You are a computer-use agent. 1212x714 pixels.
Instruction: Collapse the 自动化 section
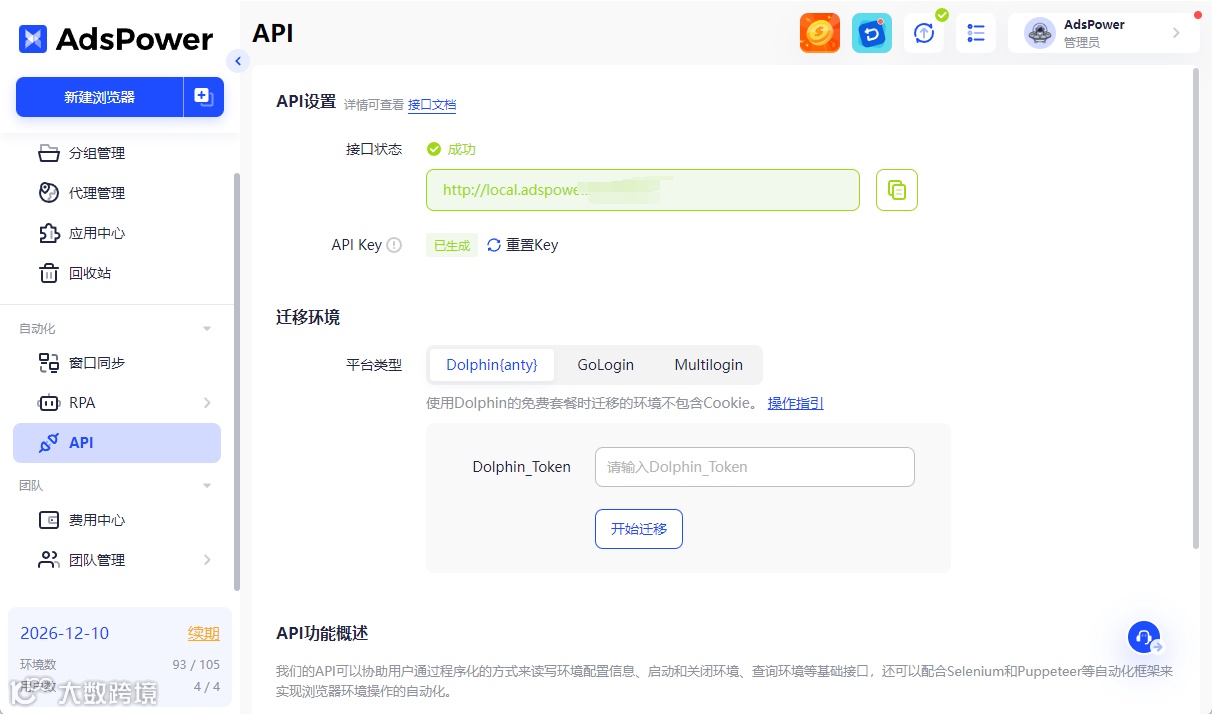click(x=207, y=329)
